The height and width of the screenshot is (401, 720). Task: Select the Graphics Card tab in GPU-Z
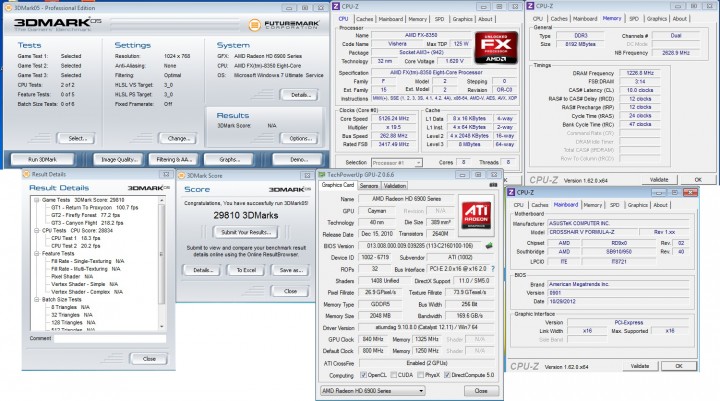(x=338, y=185)
